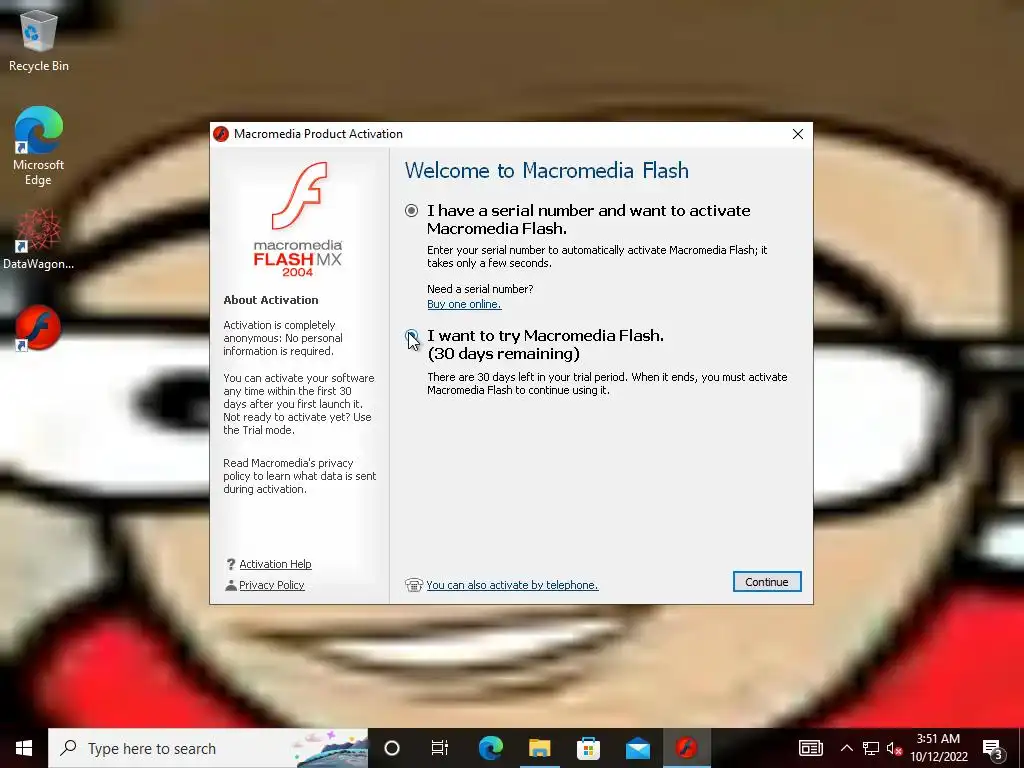Click the Flash taskbar button
The height and width of the screenshot is (768, 1024).
[x=686, y=748]
